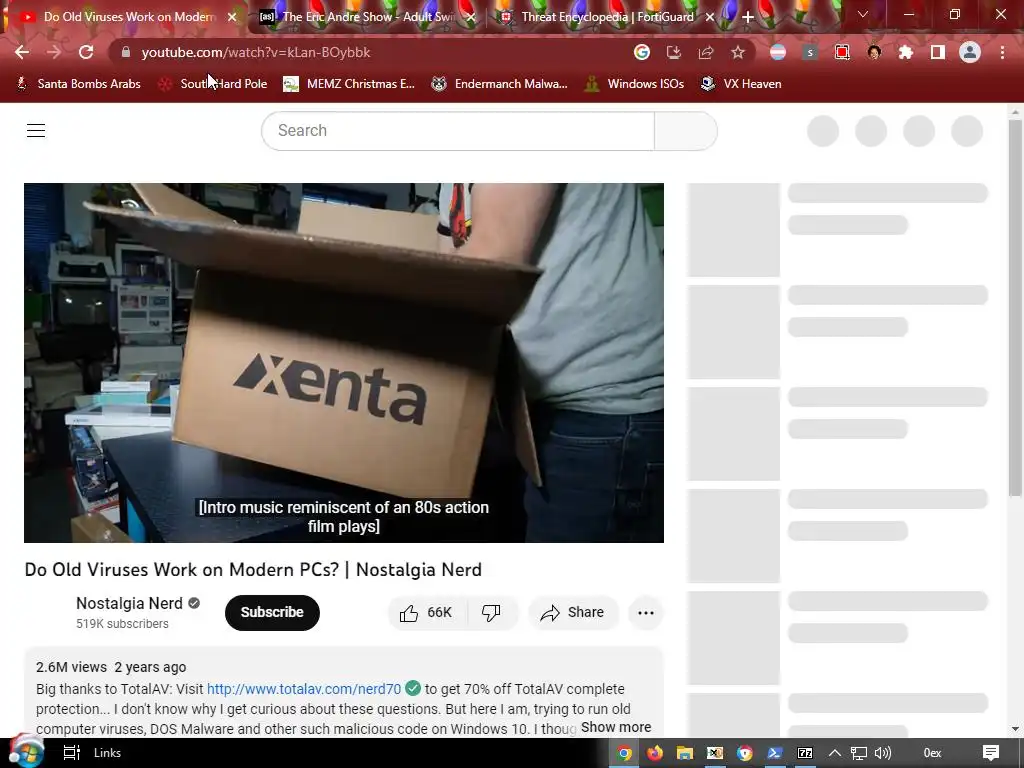Reload the YouTube page

[86, 52]
